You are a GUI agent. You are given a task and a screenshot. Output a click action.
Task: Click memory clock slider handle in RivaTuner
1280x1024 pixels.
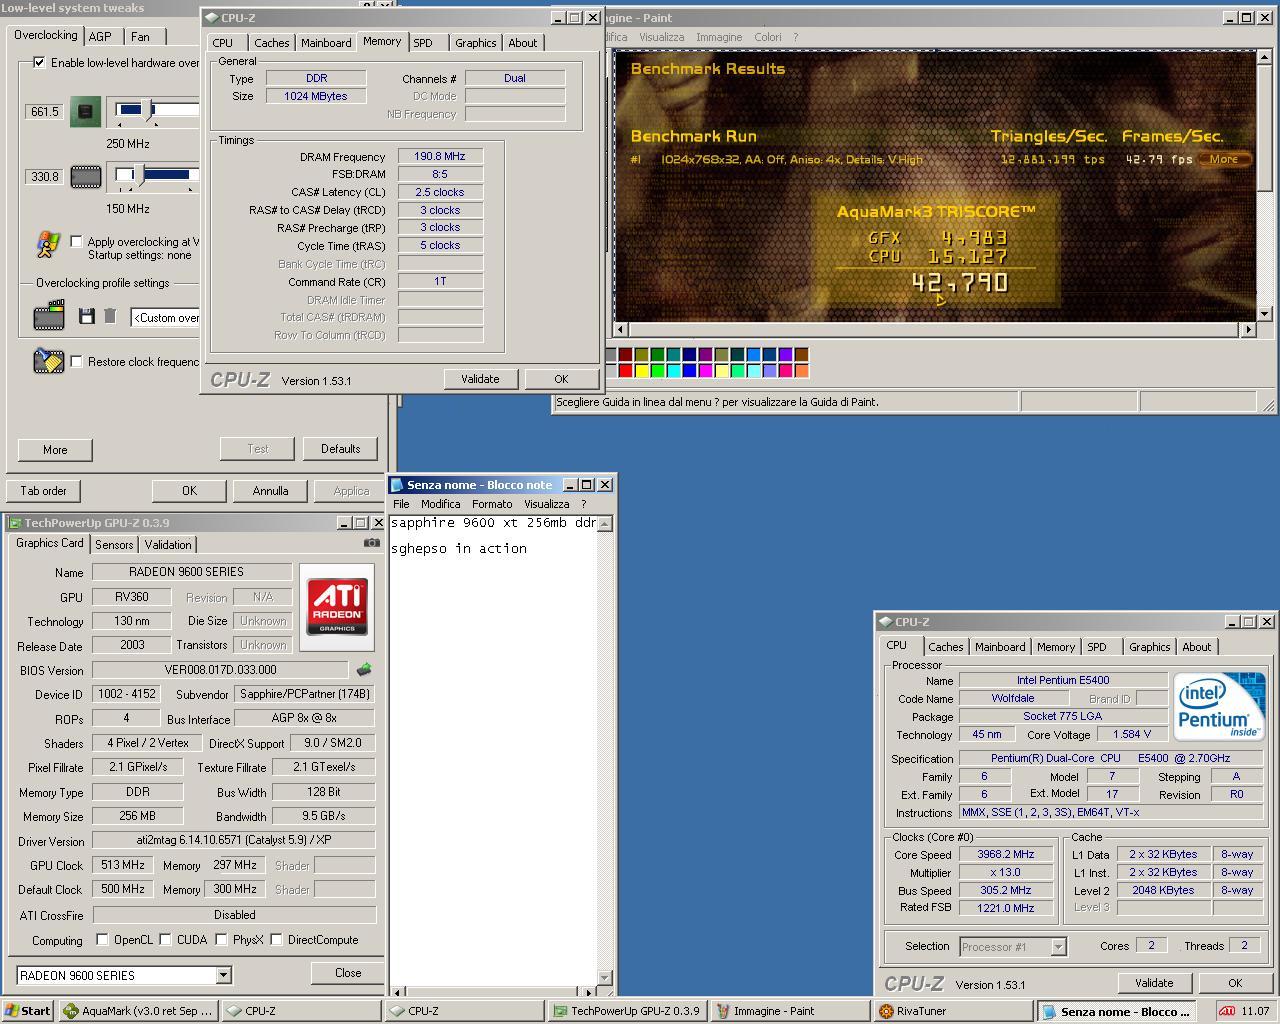coord(139,176)
